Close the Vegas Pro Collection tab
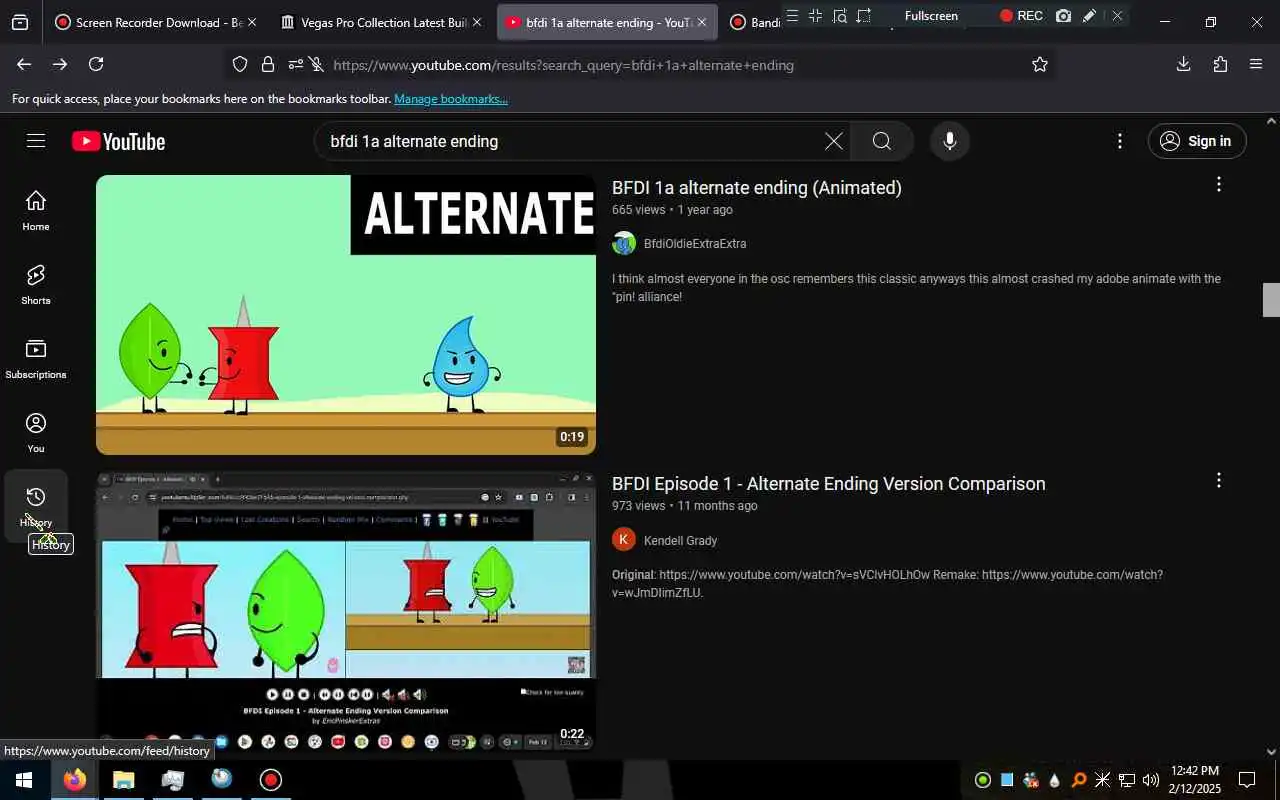Viewport: 1280px width, 800px height. 477,22
